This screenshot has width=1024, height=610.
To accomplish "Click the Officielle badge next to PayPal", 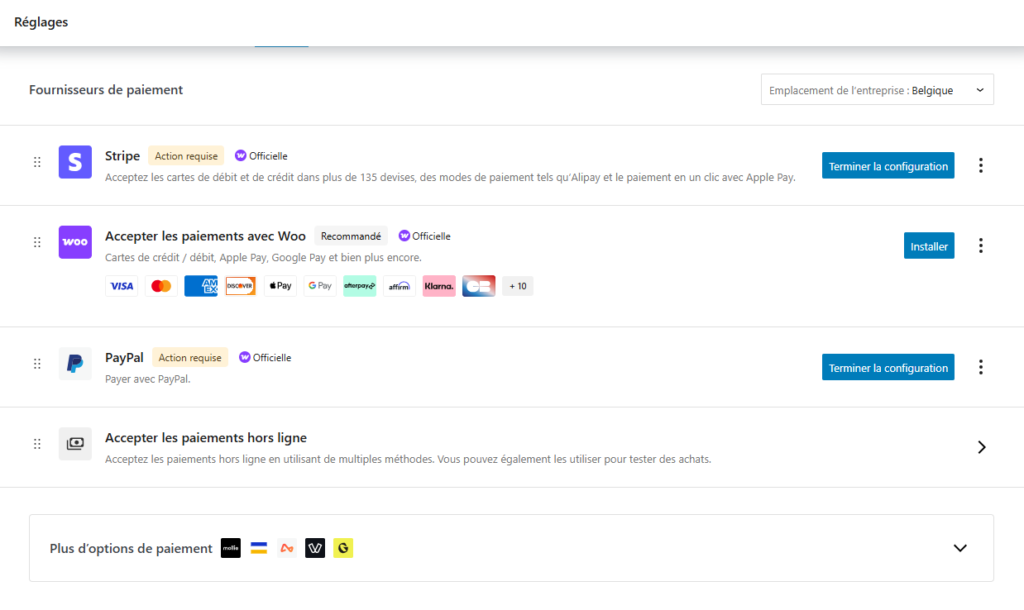I will coord(265,357).
